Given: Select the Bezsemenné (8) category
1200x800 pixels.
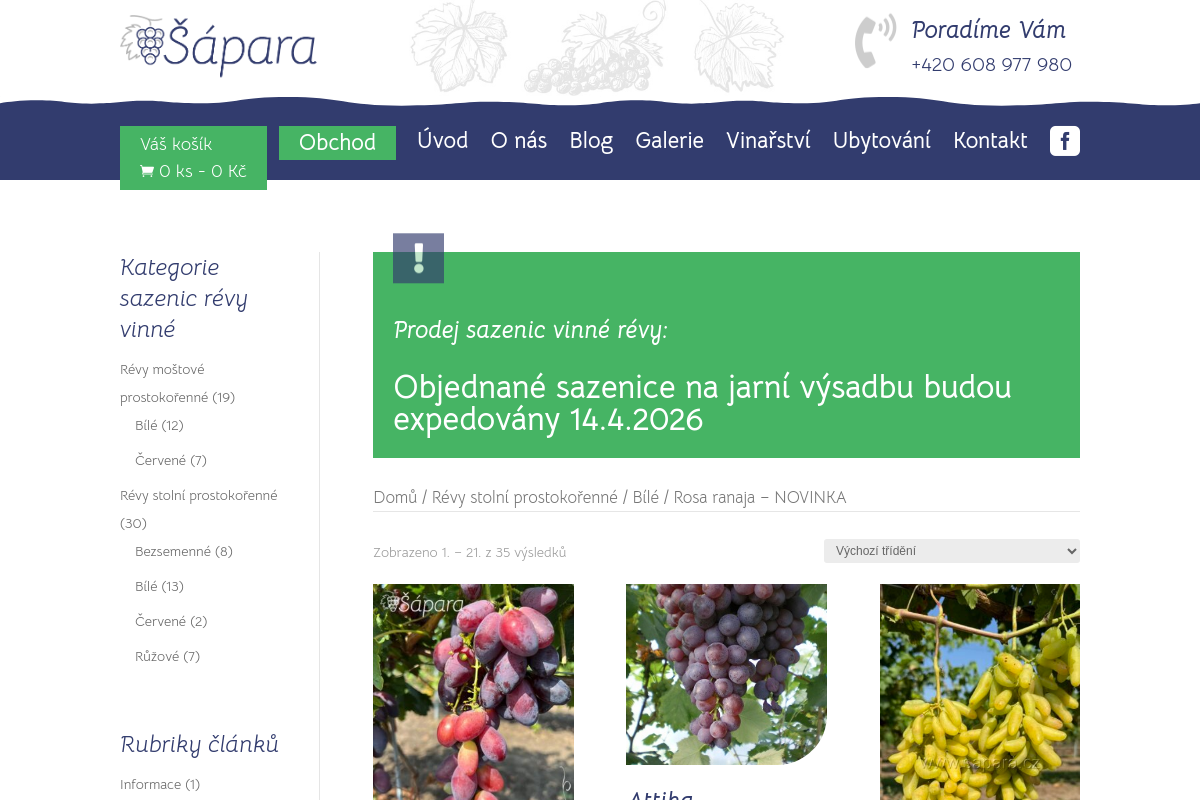Looking at the screenshot, I should coord(183,551).
